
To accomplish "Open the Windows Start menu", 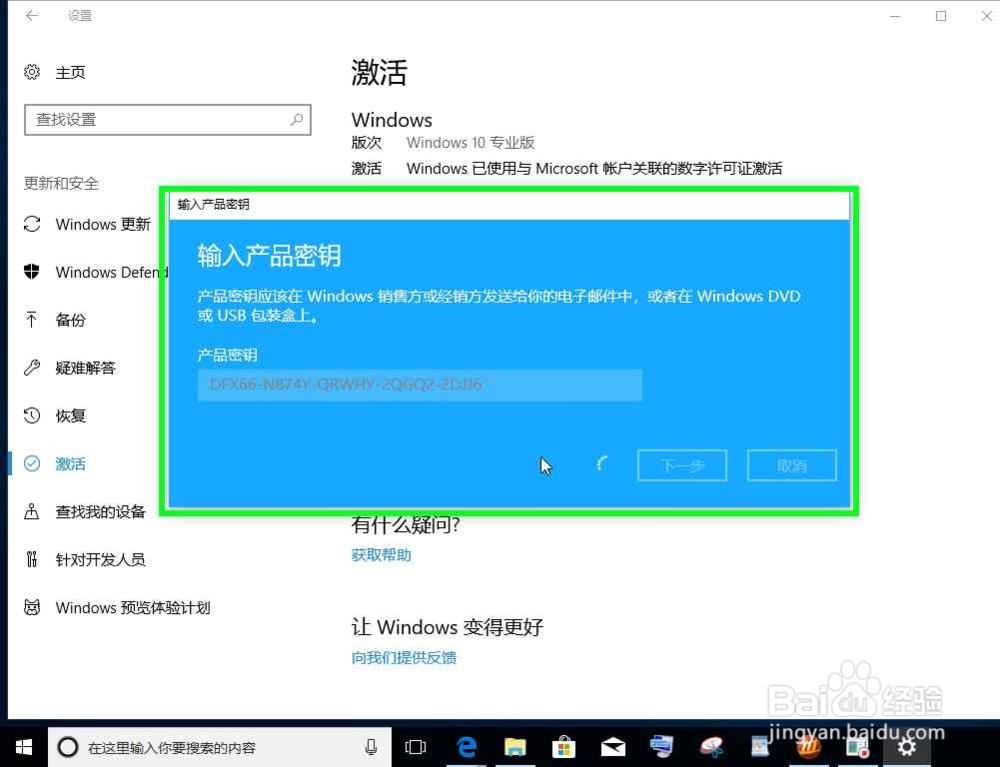I will coord(24,747).
